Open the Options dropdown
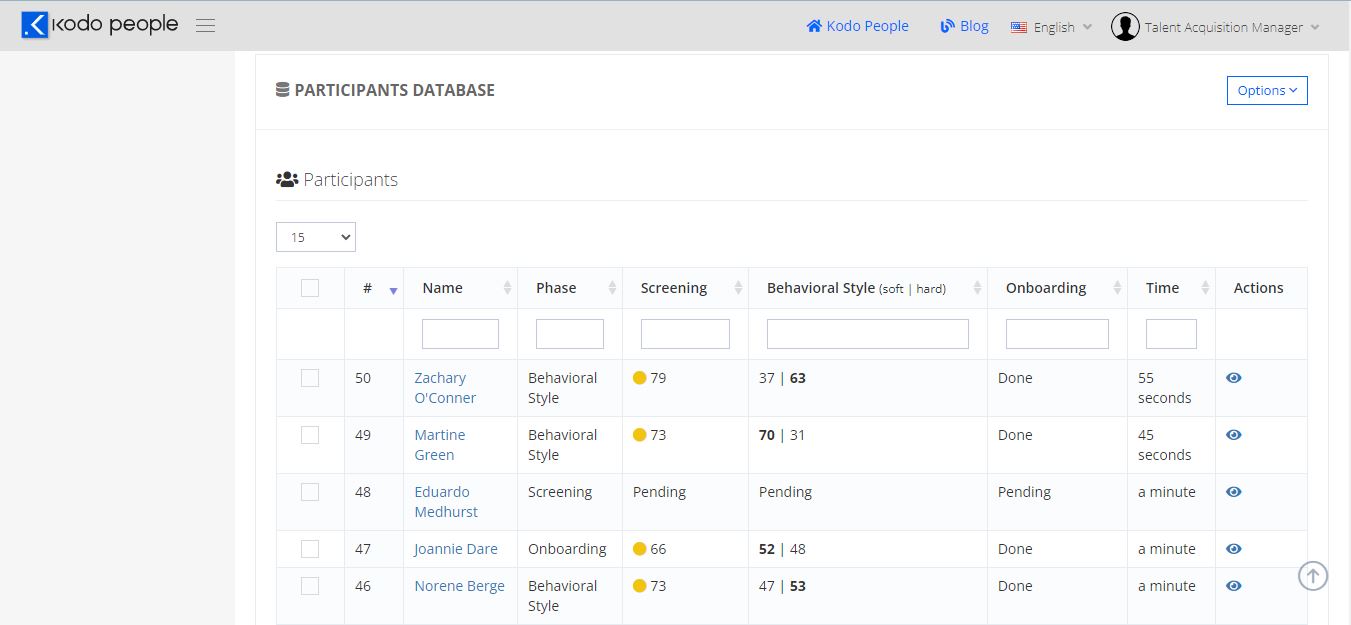1351x625 pixels. [1266, 90]
